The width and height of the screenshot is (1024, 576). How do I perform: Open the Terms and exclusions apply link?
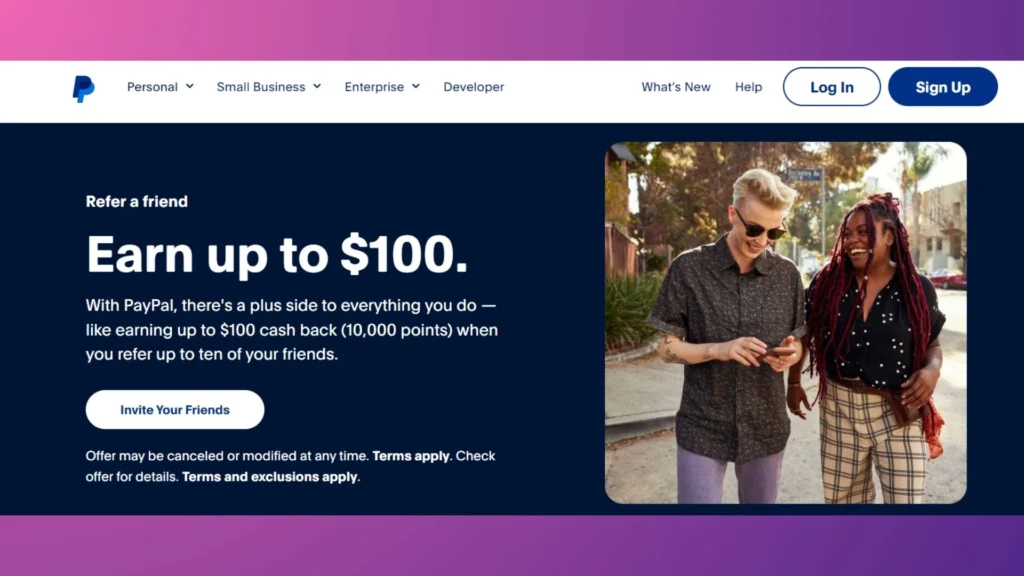(x=270, y=477)
